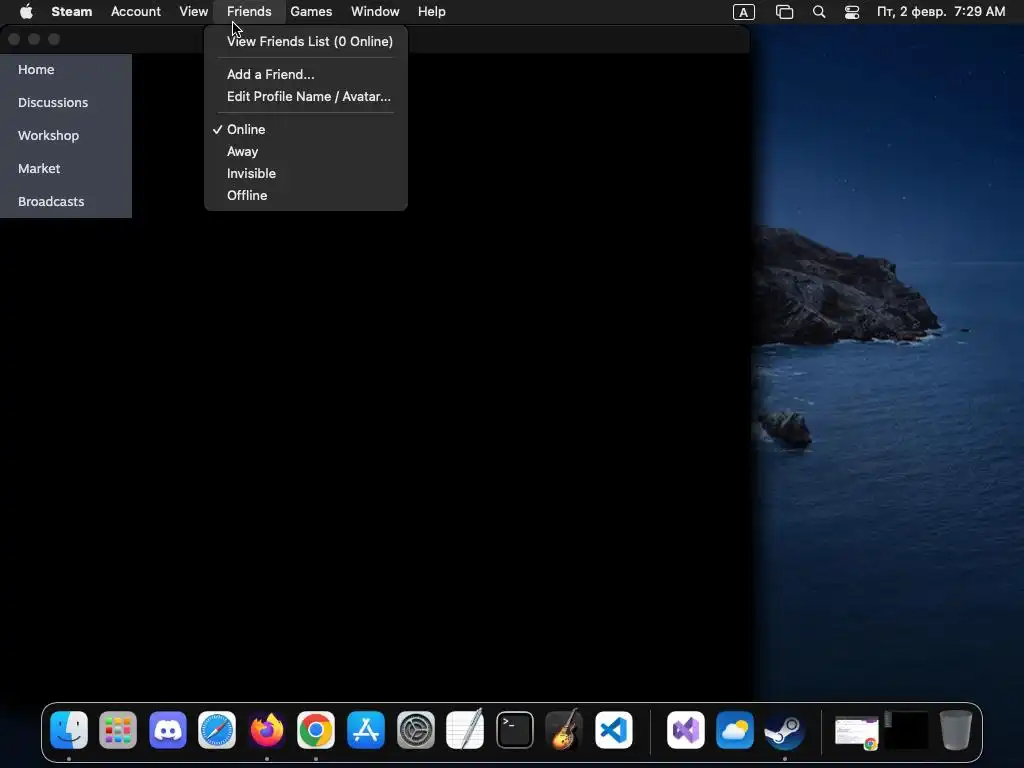This screenshot has width=1024, height=768.
Task: Open Spotlight search magnifier icon
Action: coord(819,12)
